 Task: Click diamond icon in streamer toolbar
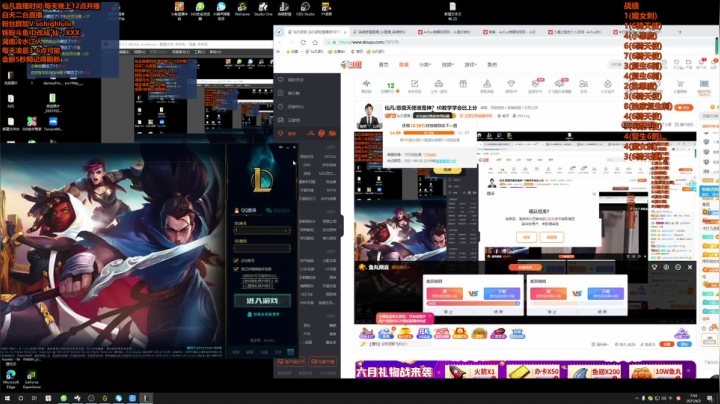(x=511, y=84)
